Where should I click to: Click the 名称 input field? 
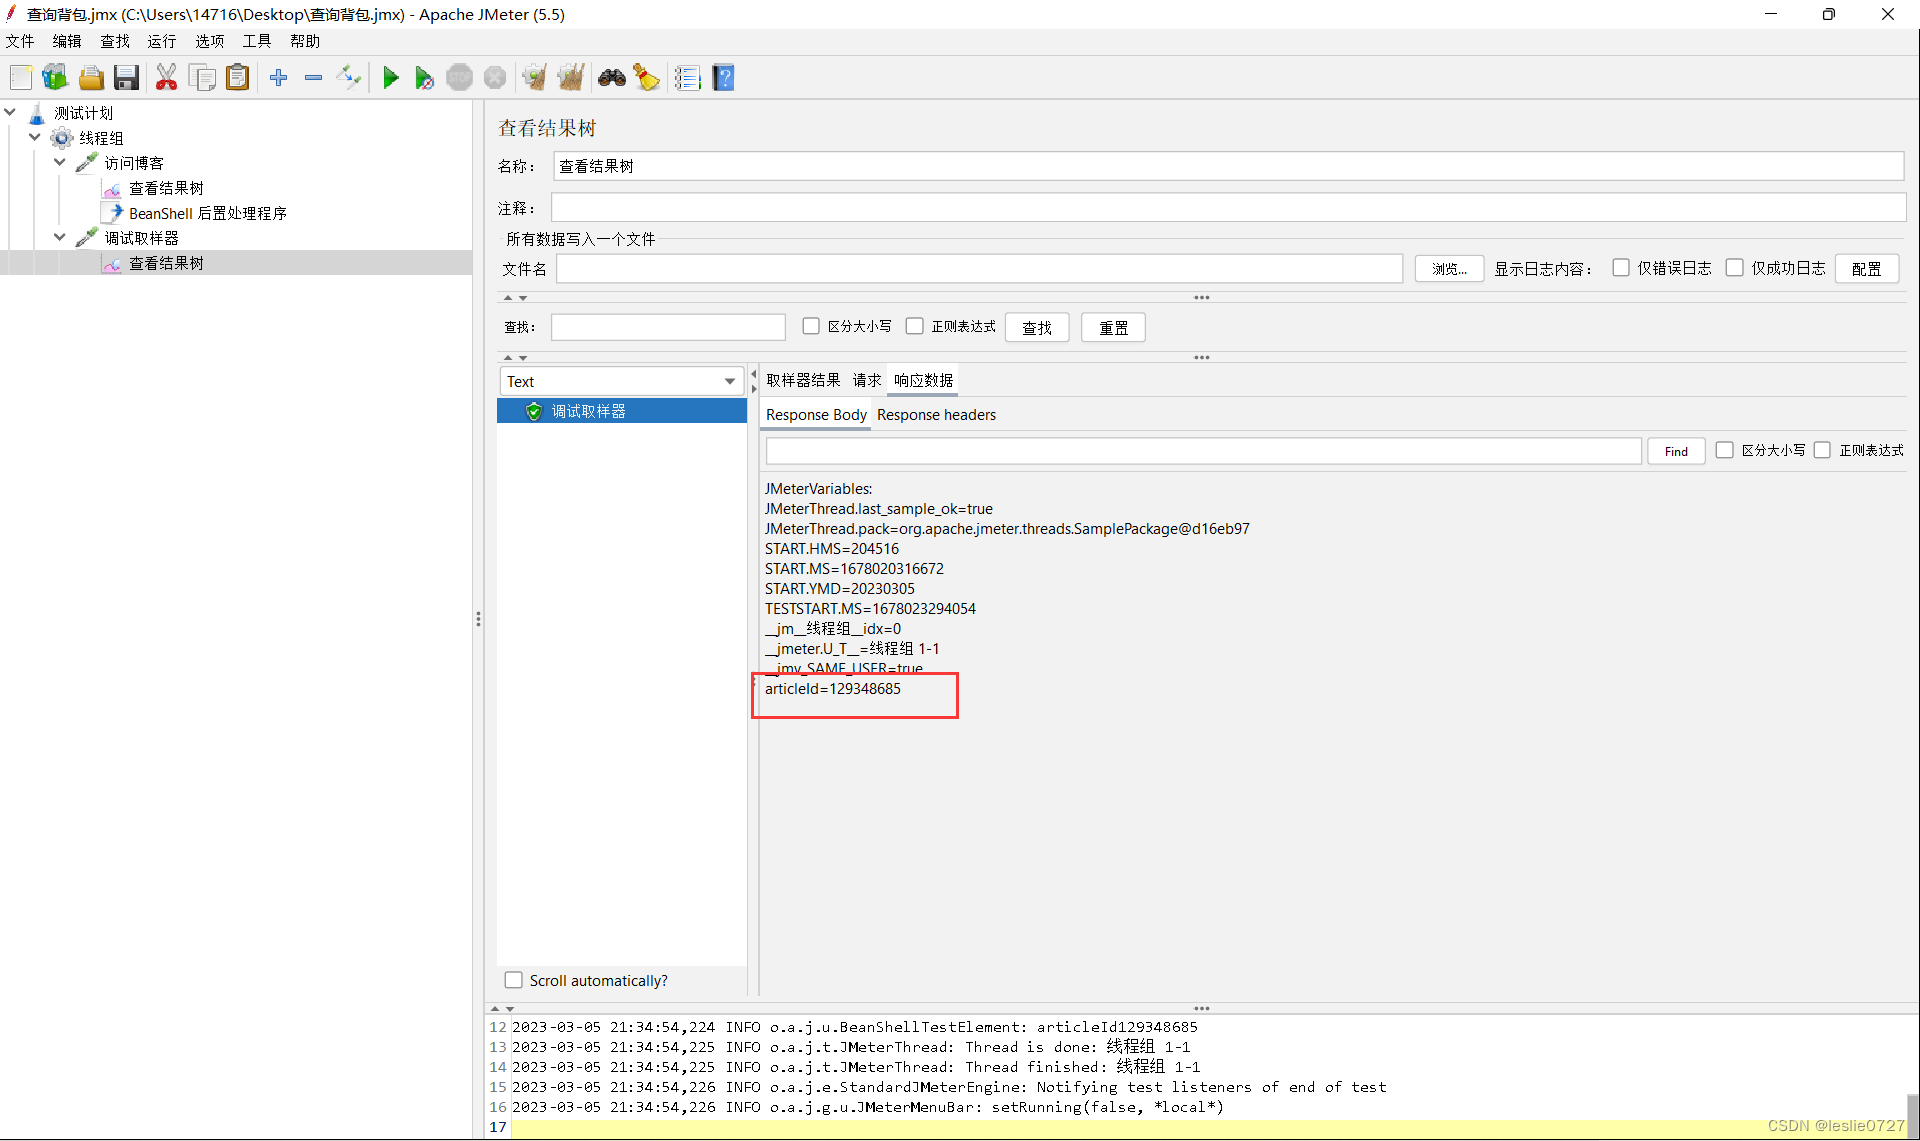click(x=1228, y=167)
